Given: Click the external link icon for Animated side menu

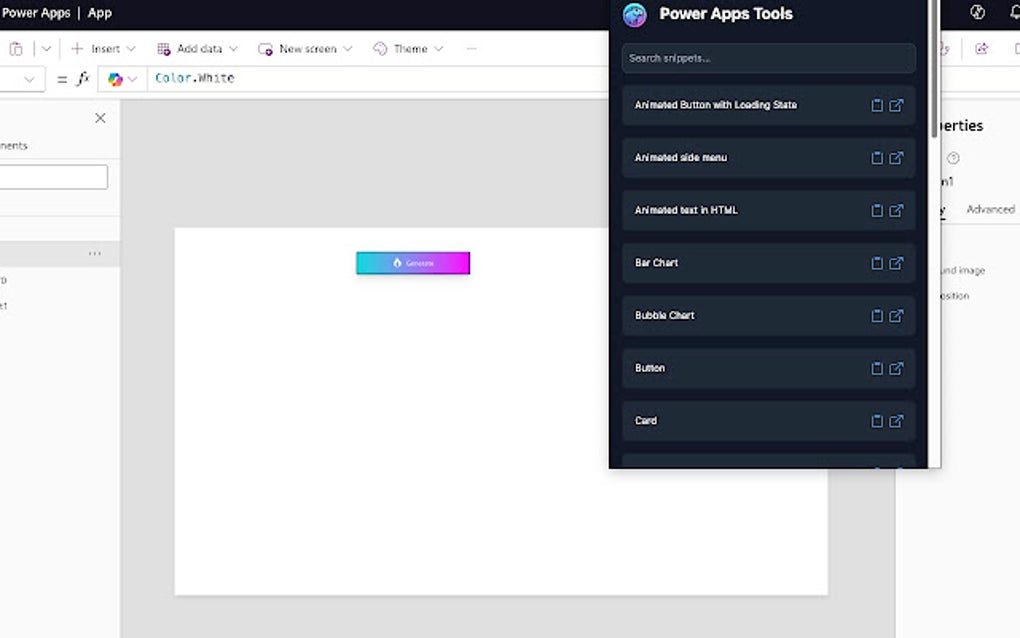Looking at the screenshot, I should pos(894,158).
